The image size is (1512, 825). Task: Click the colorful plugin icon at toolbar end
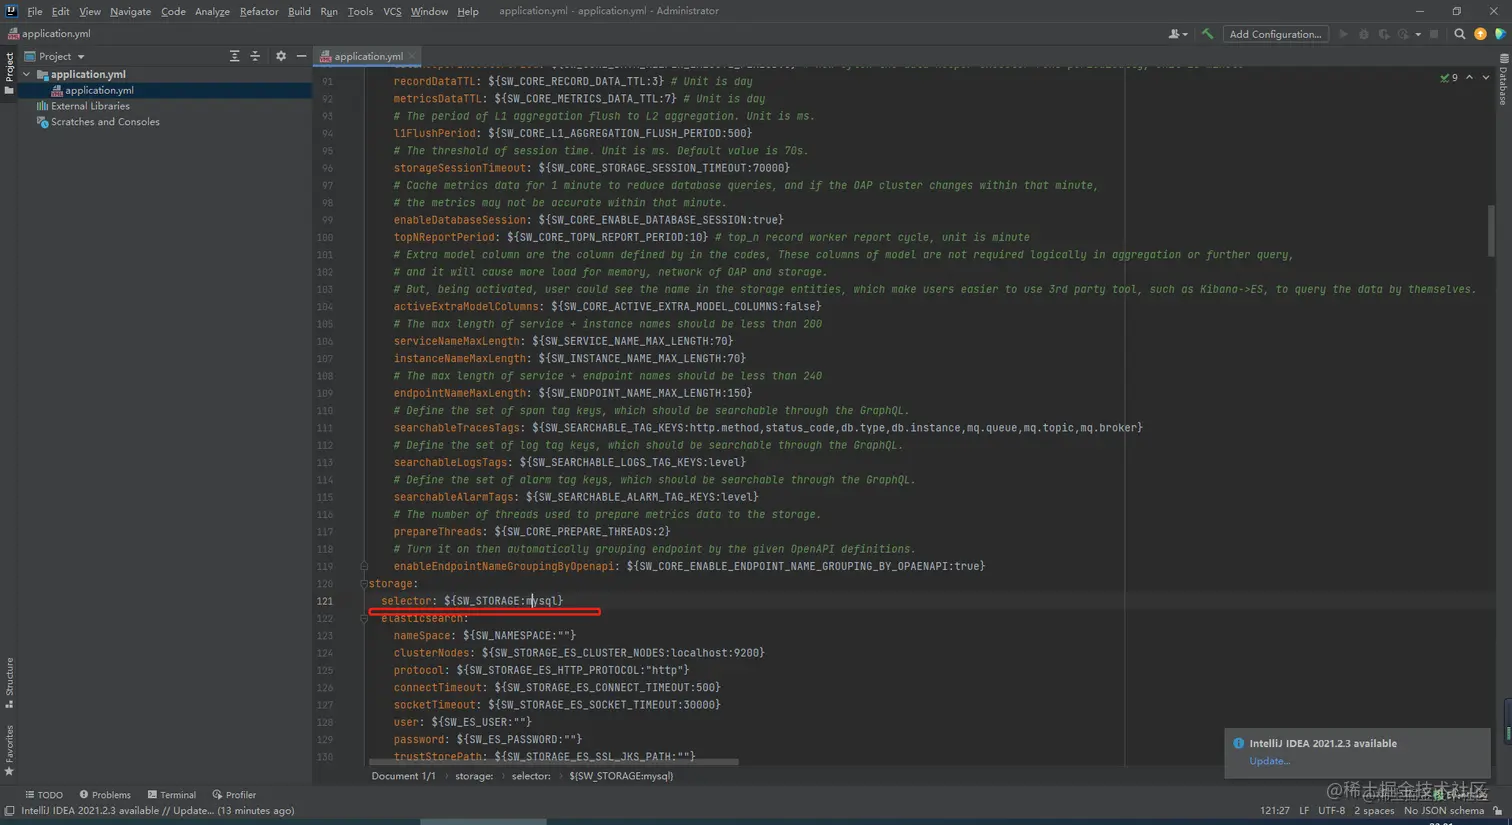click(x=1500, y=34)
